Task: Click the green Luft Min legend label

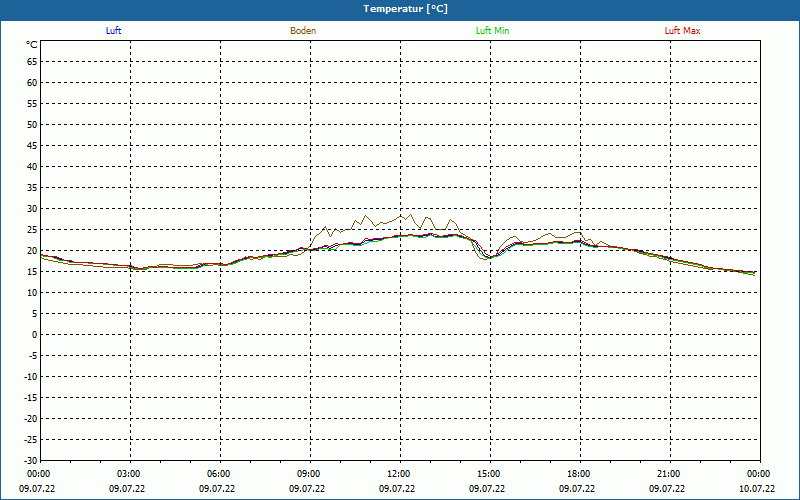Action: [x=492, y=31]
